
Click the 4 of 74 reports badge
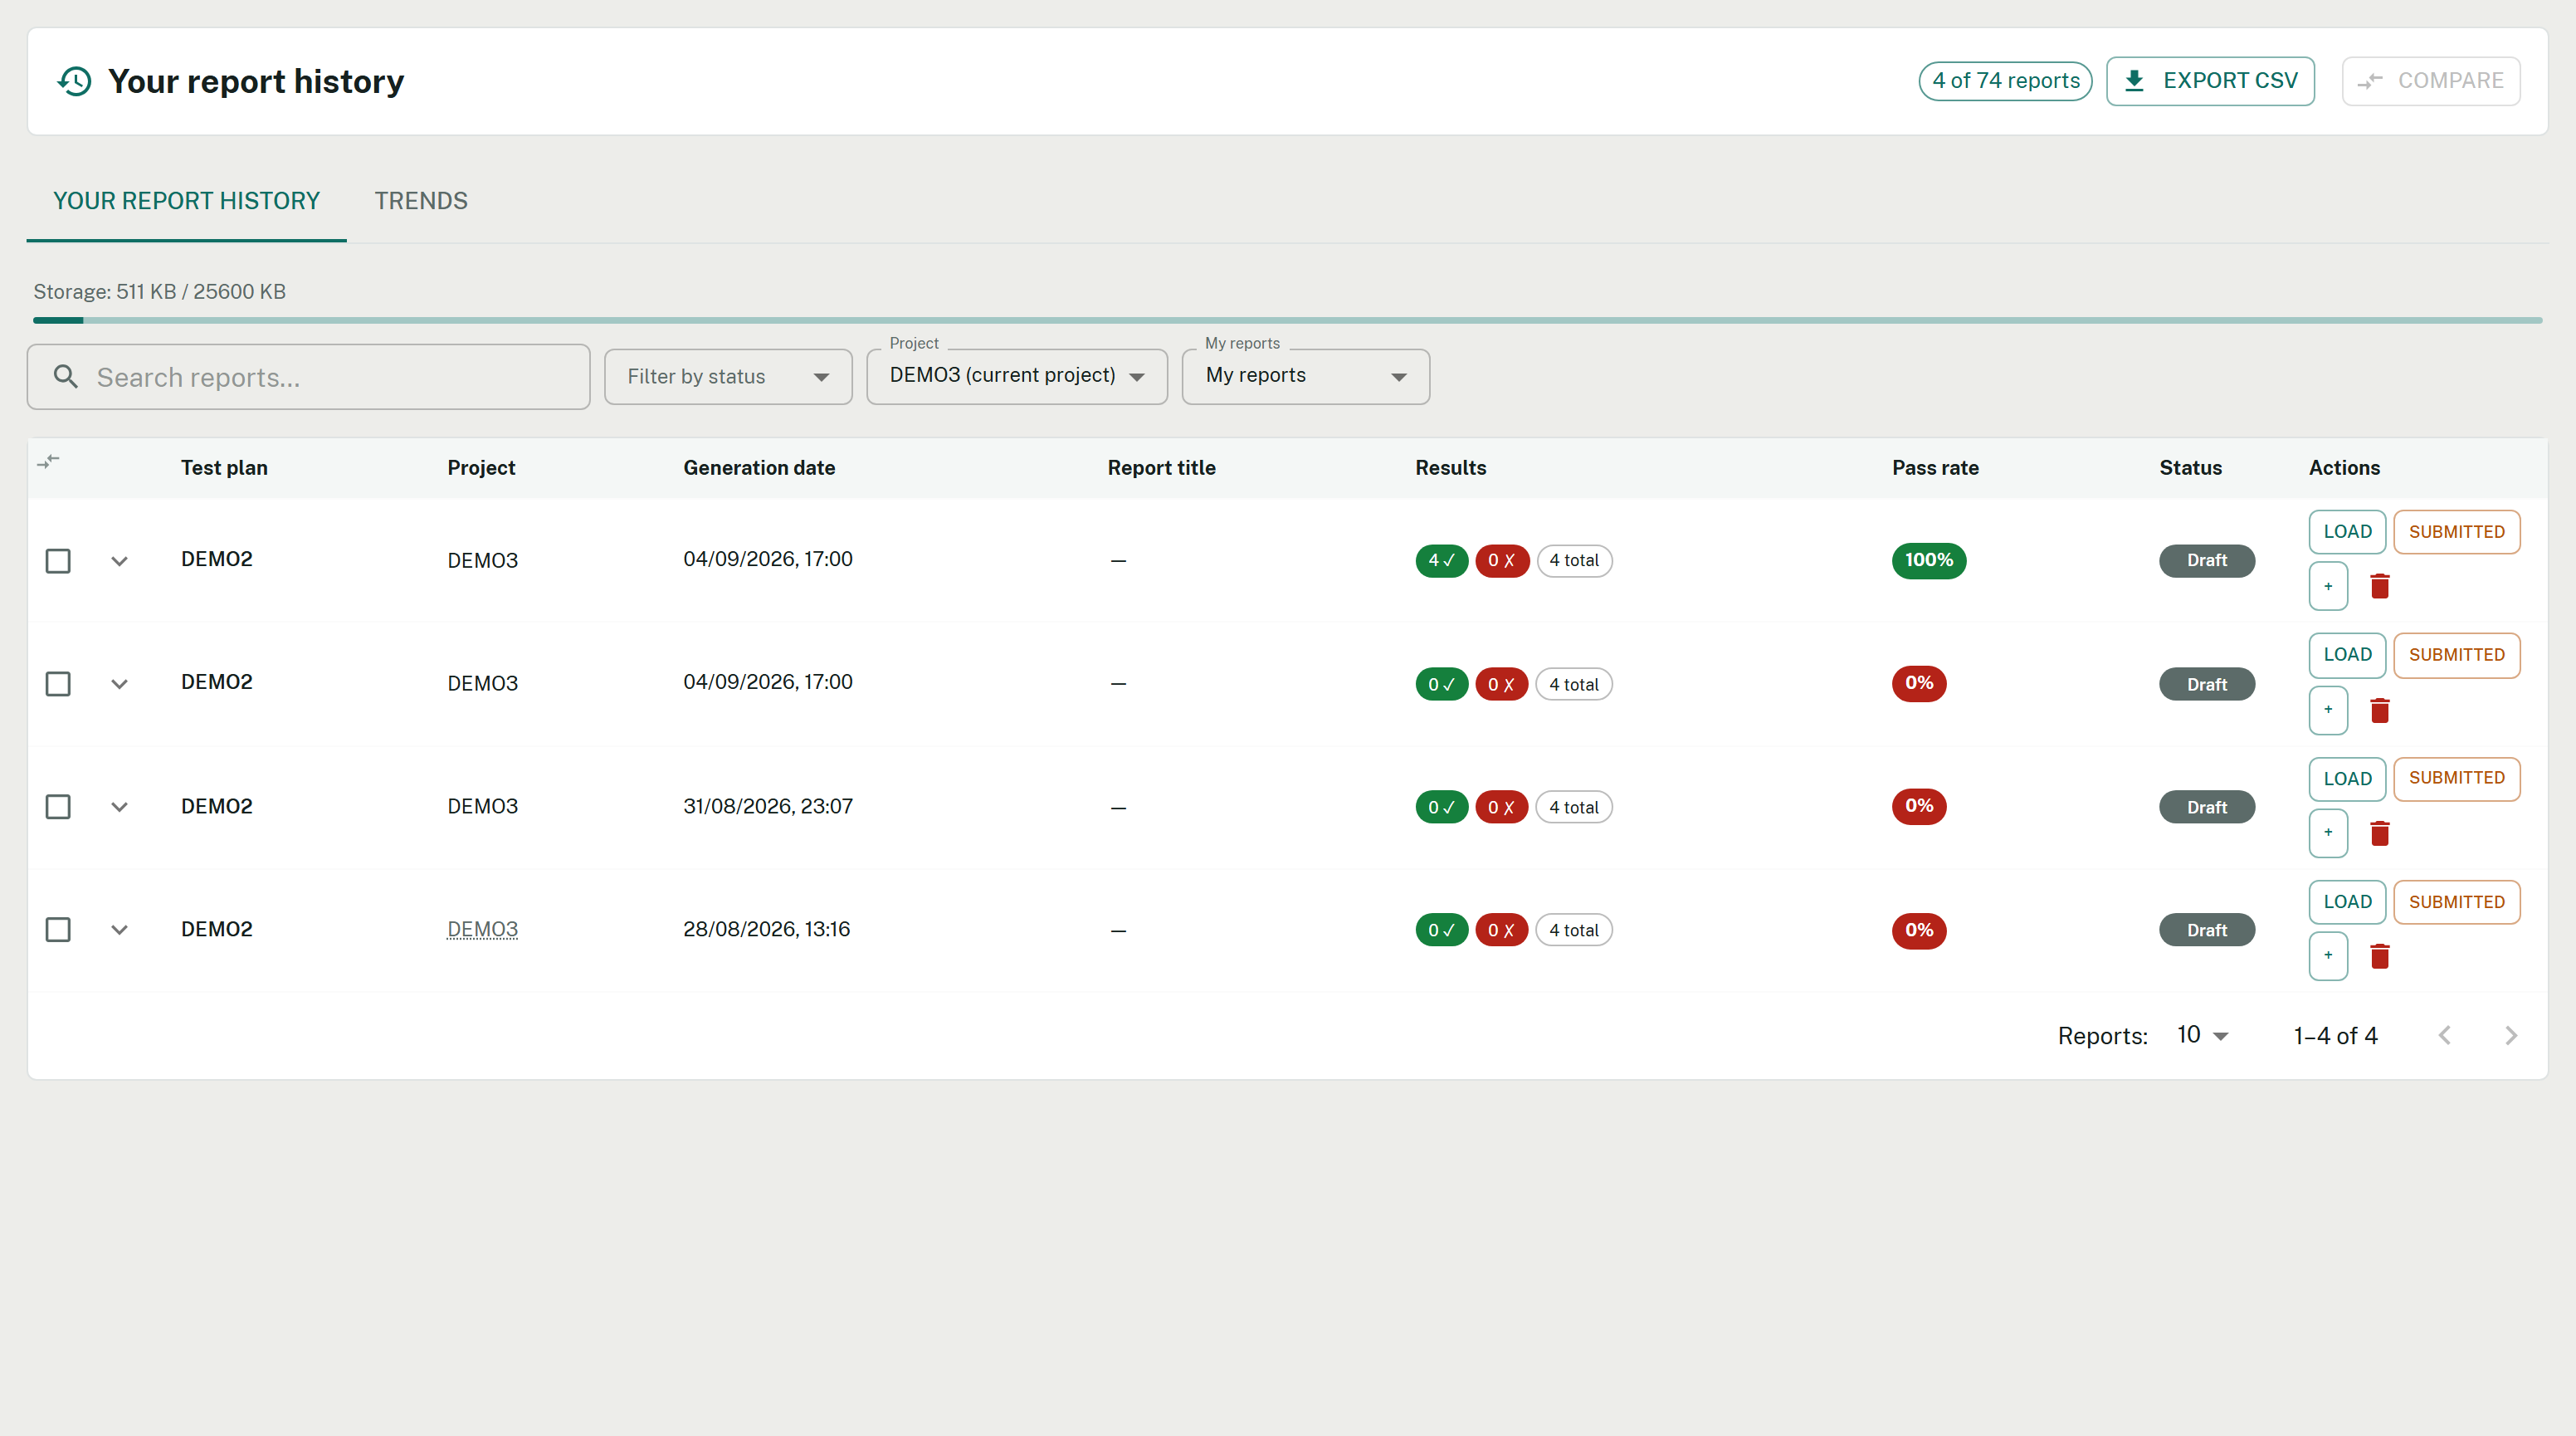click(2005, 81)
